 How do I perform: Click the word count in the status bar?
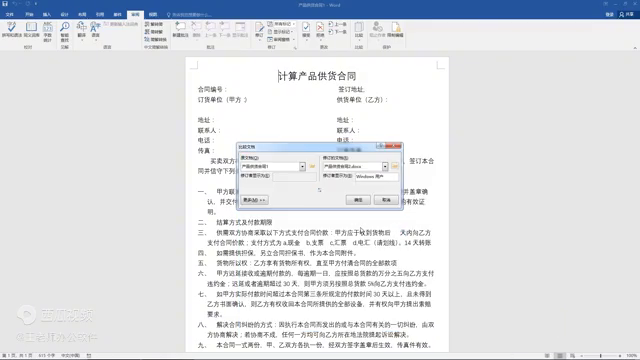(x=47, y=356)
